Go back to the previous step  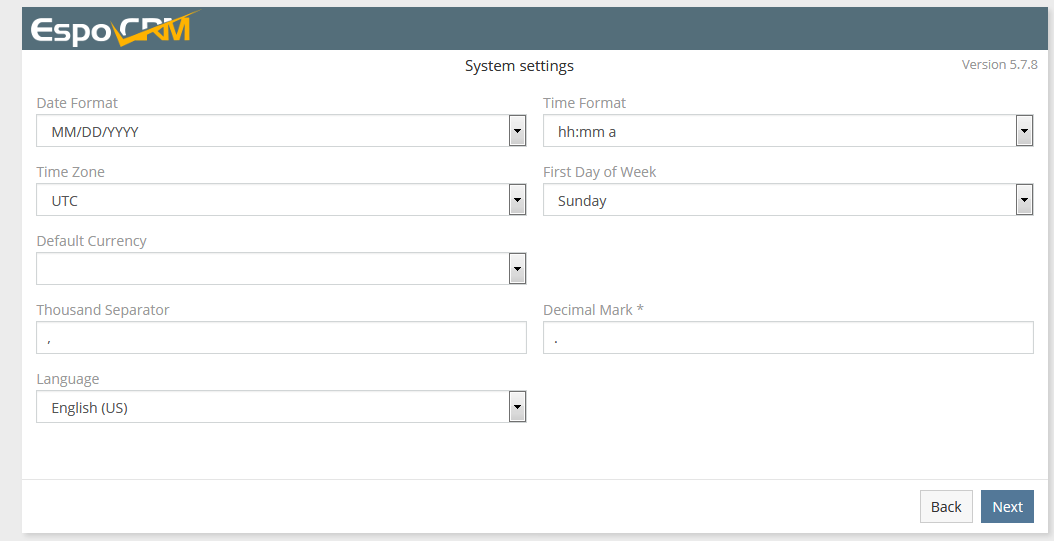click(x=946, y=507)
